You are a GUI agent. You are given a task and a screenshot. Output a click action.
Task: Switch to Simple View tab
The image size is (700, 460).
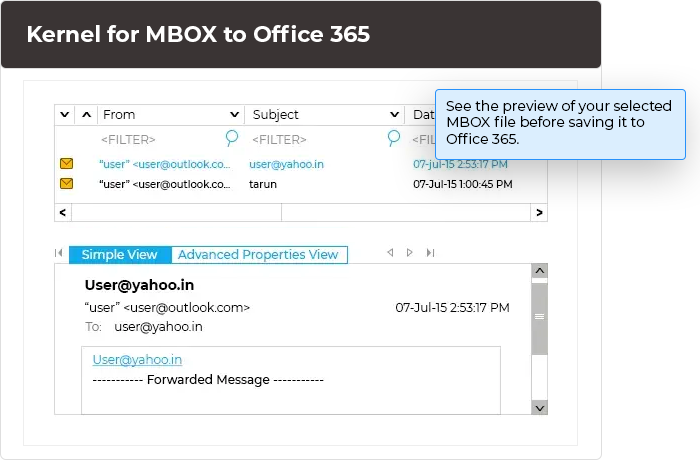coord(120,255)
